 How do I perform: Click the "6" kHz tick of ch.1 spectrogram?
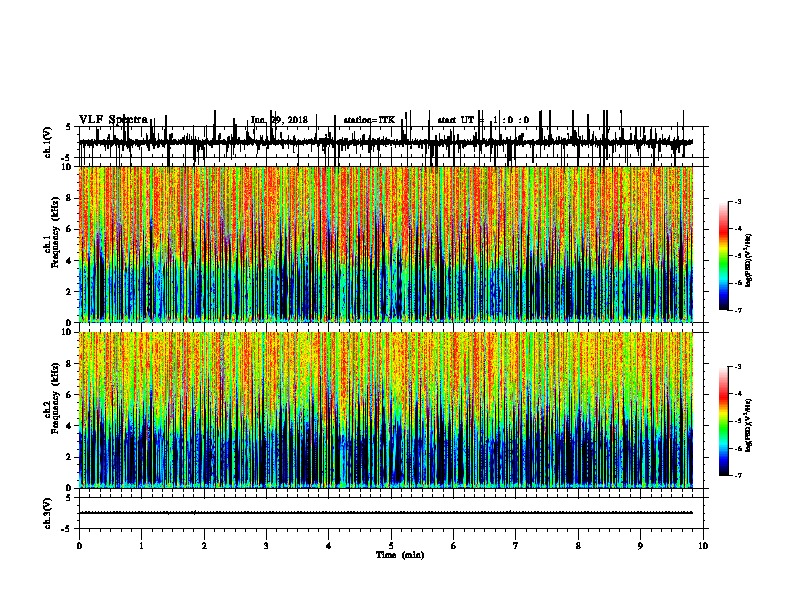coord(70,229)
